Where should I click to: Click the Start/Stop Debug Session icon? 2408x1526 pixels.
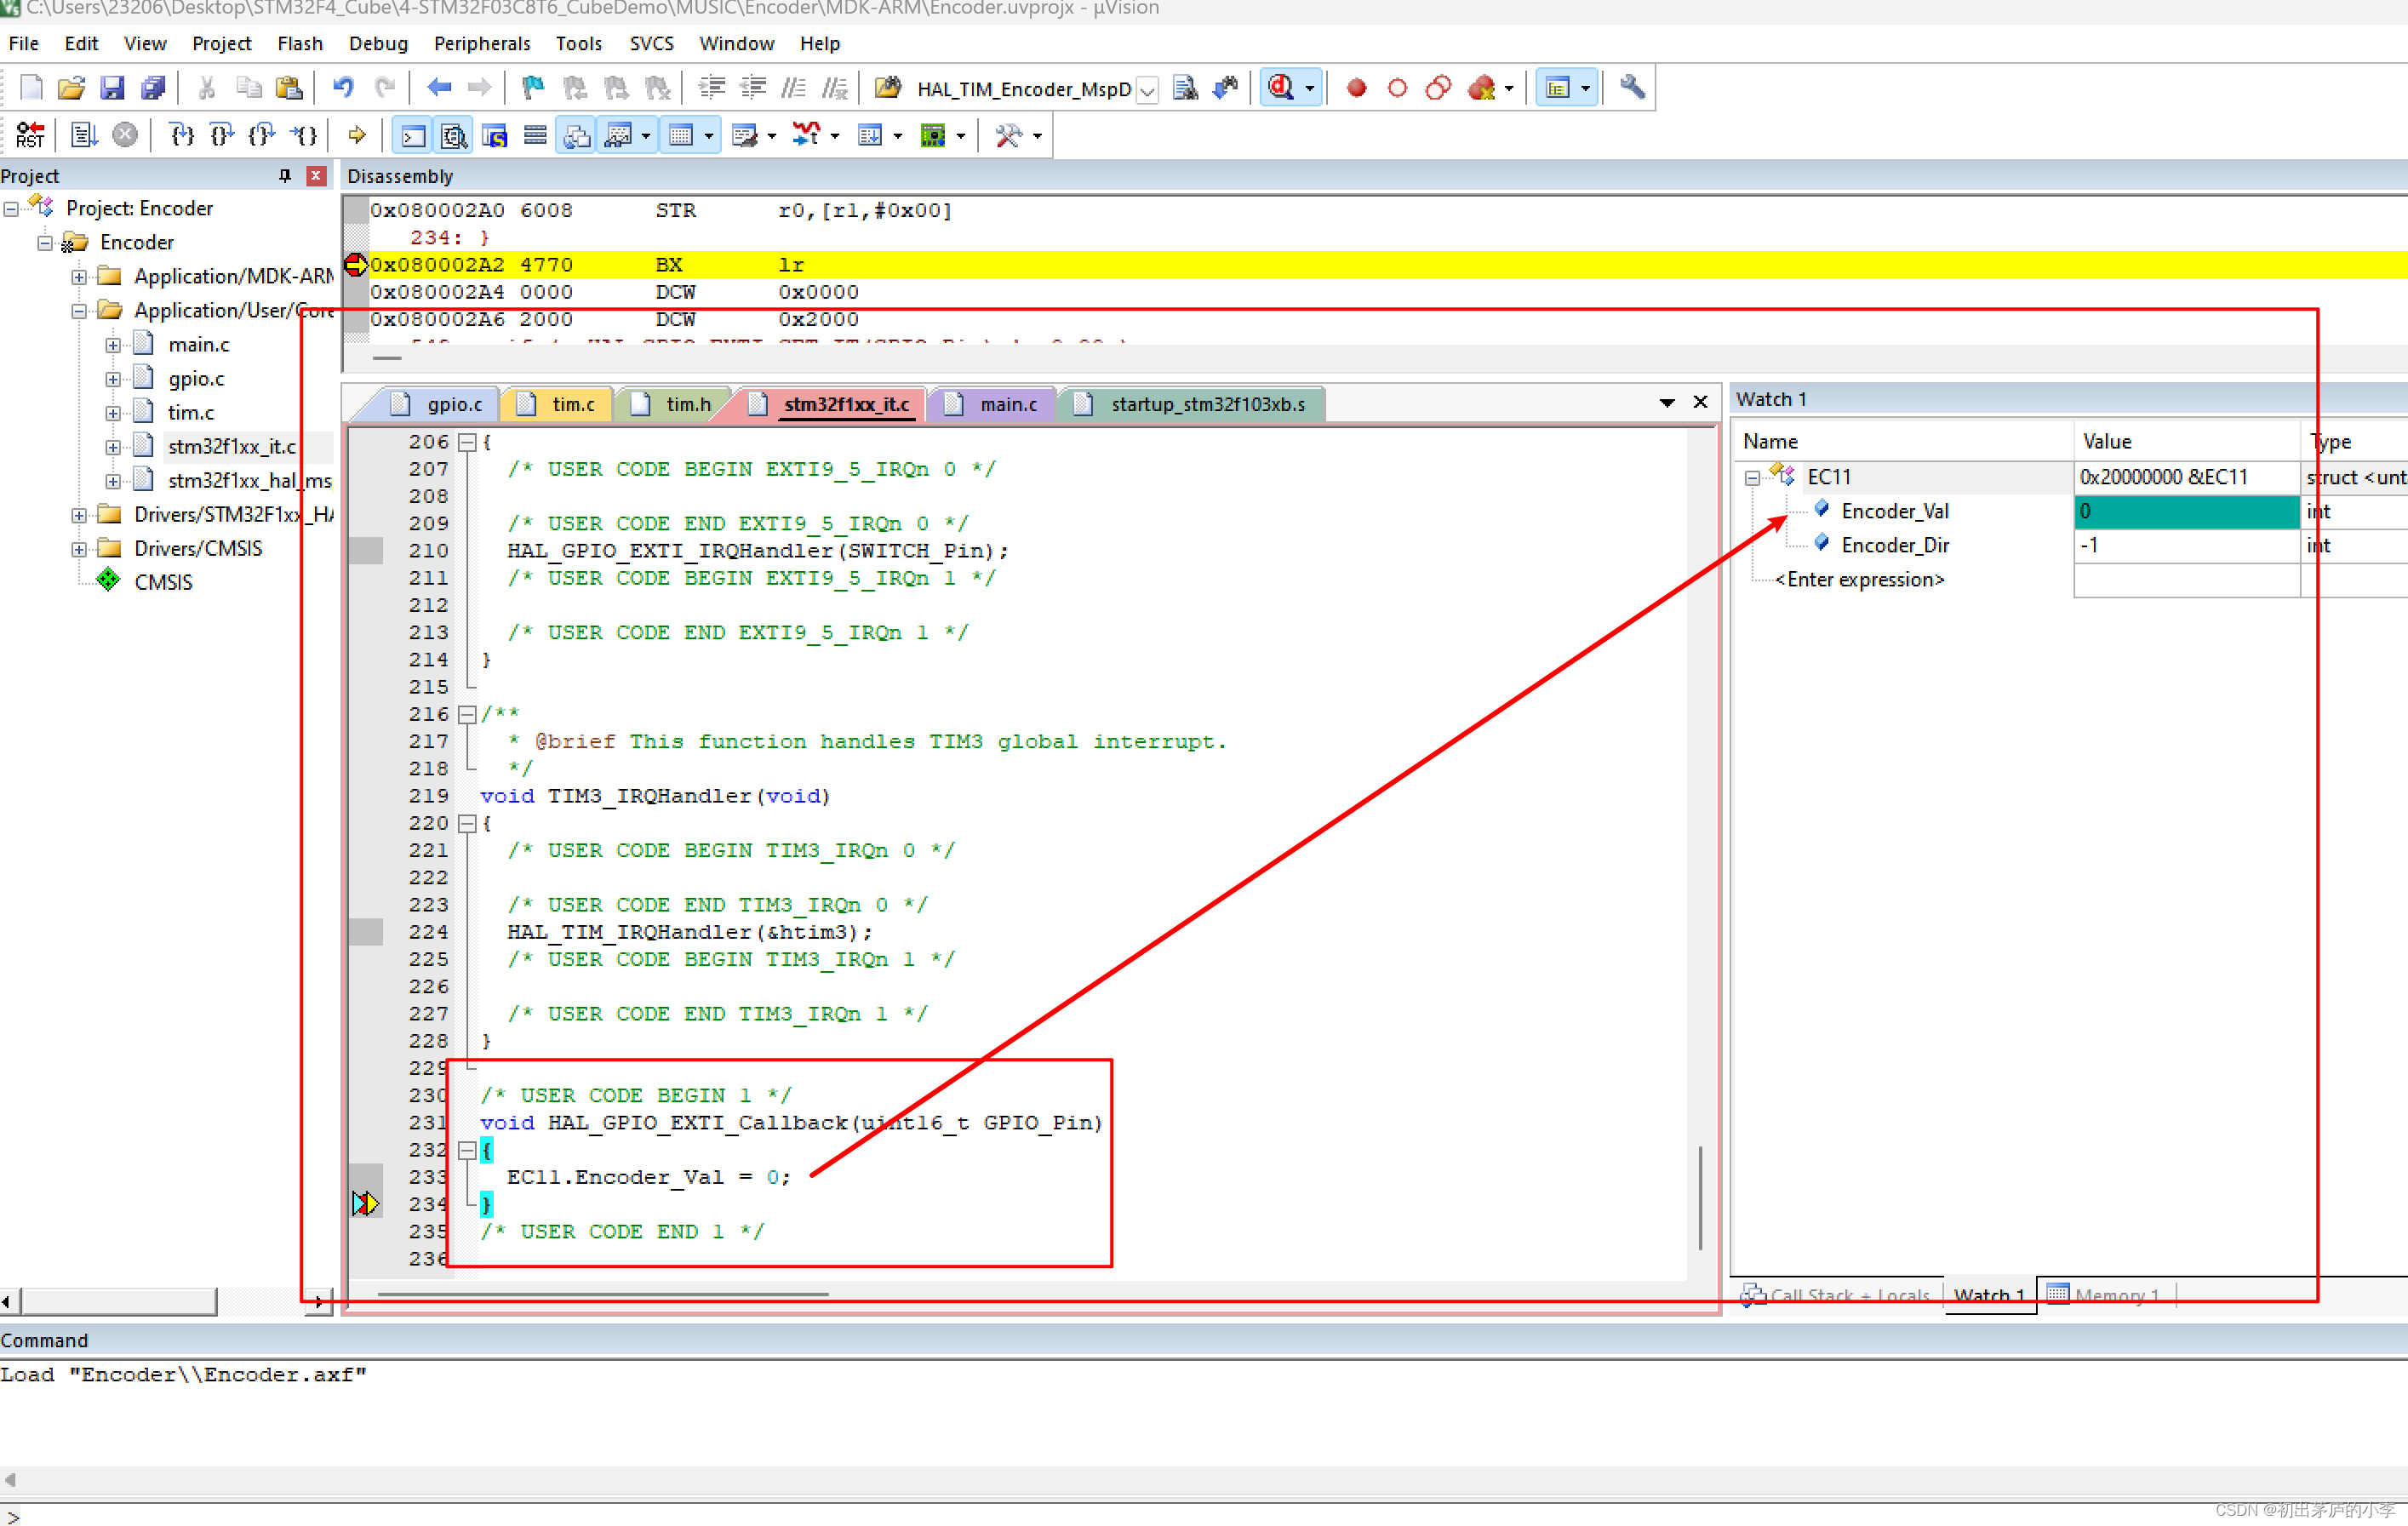1281,88
